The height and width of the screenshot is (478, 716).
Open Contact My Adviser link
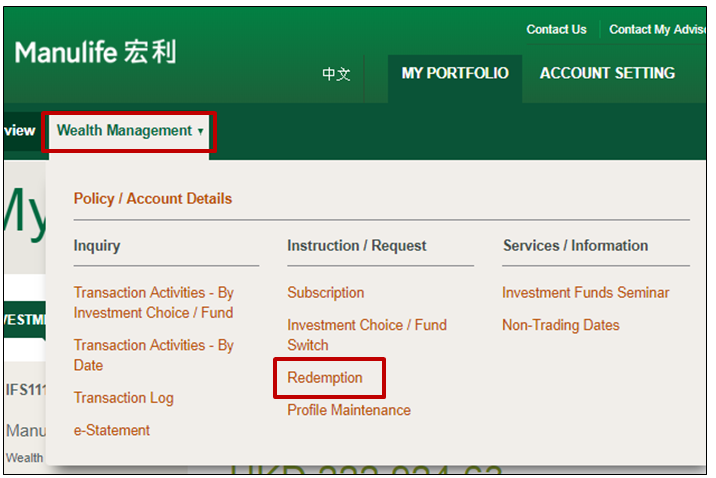coord(657,30)
